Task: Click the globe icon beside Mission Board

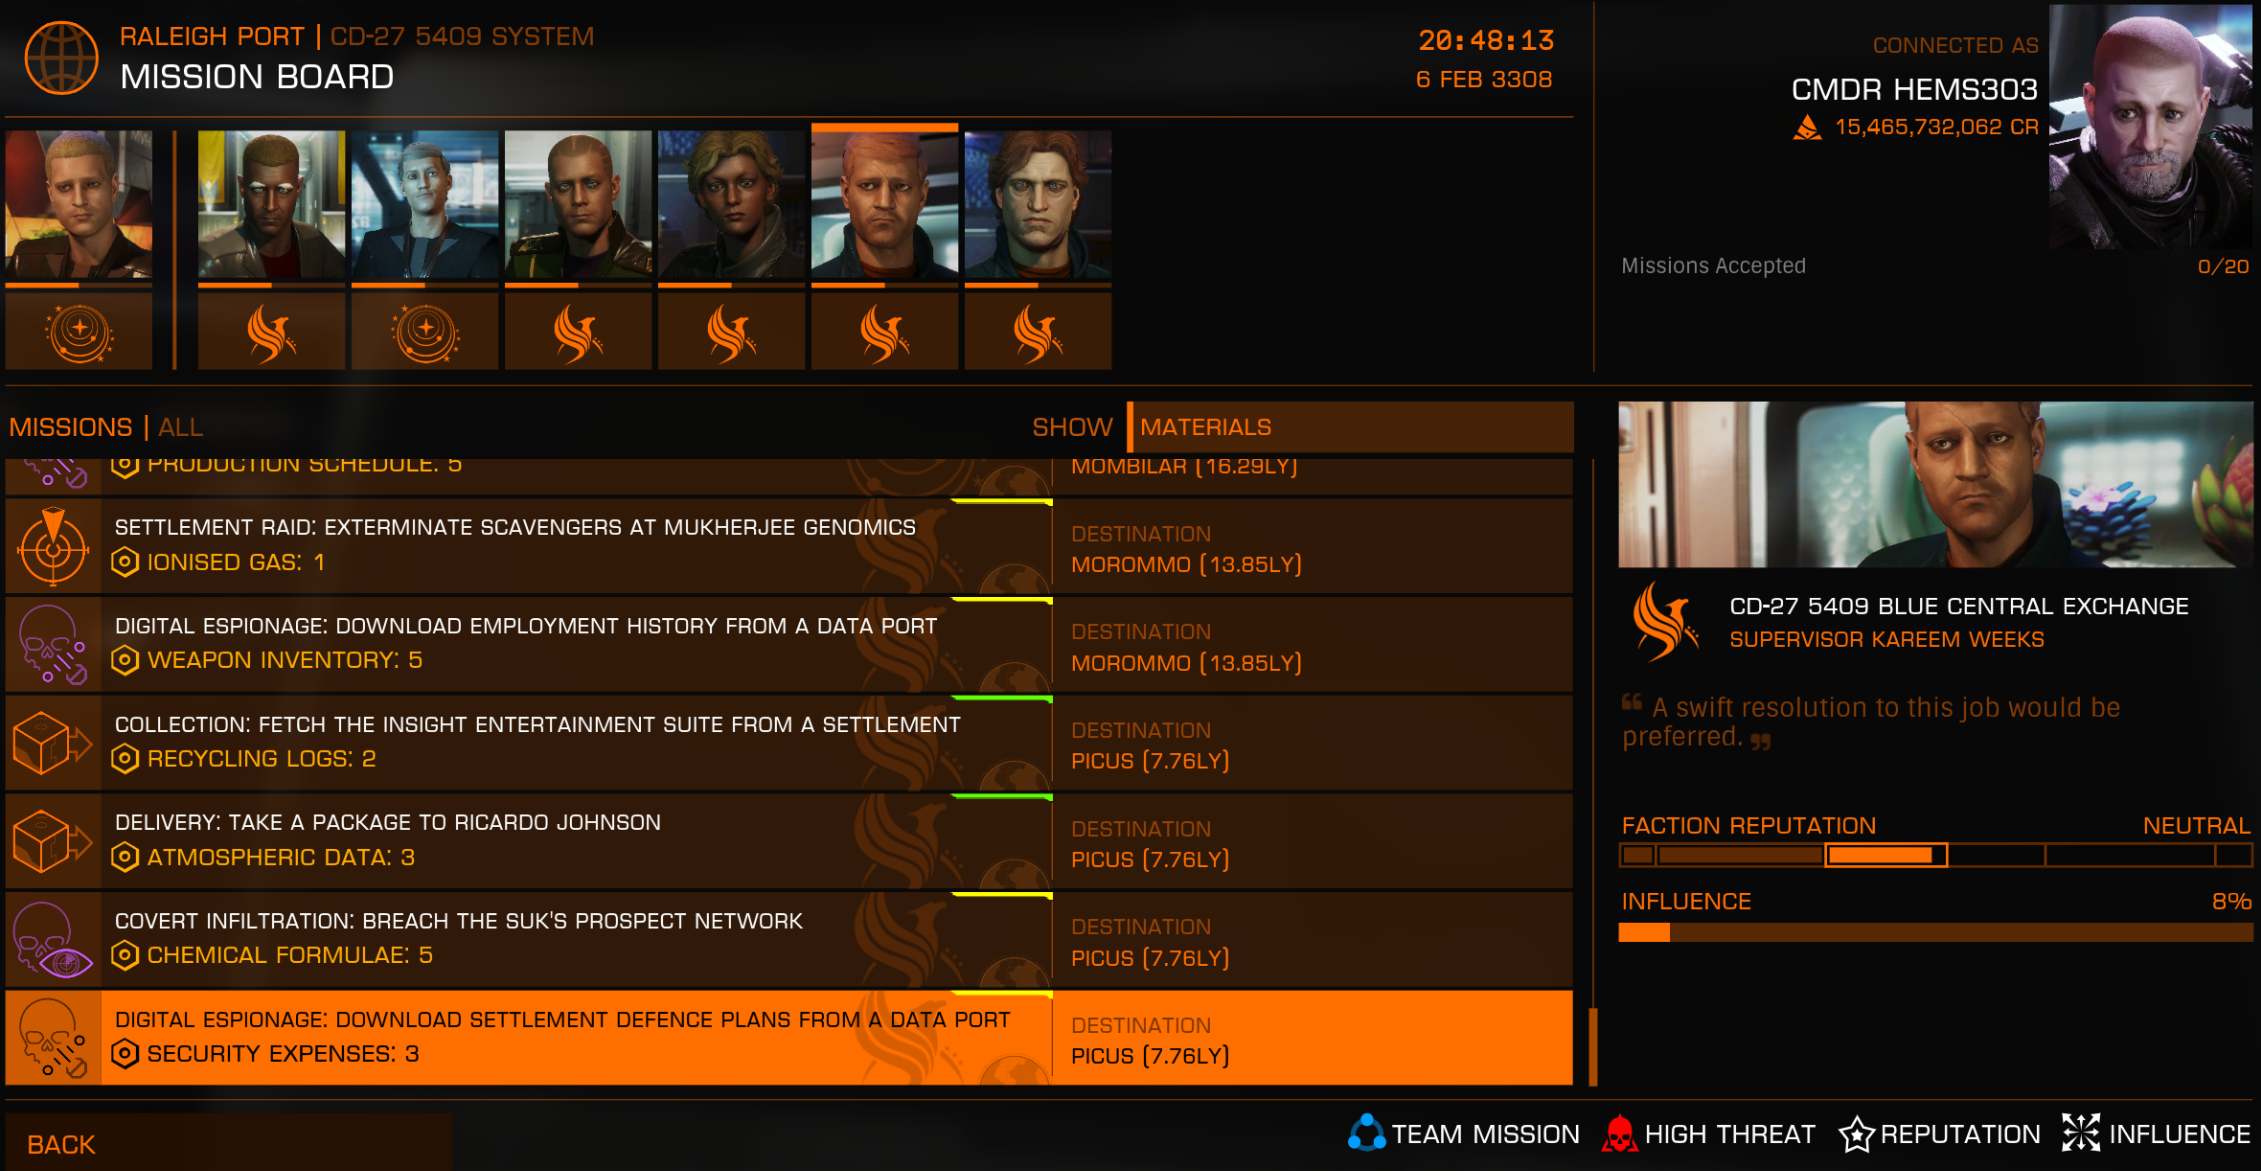Action: 61,57
